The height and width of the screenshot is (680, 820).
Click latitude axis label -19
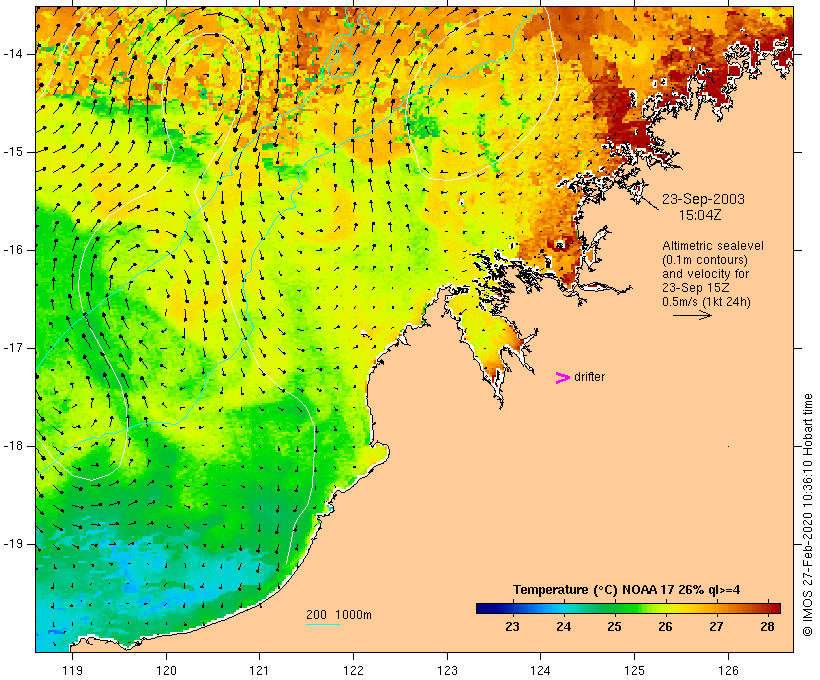point(13,544)
